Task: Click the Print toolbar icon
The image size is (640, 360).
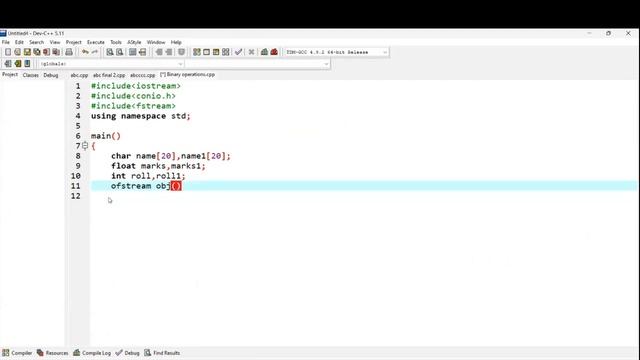Action: [69, 52]
